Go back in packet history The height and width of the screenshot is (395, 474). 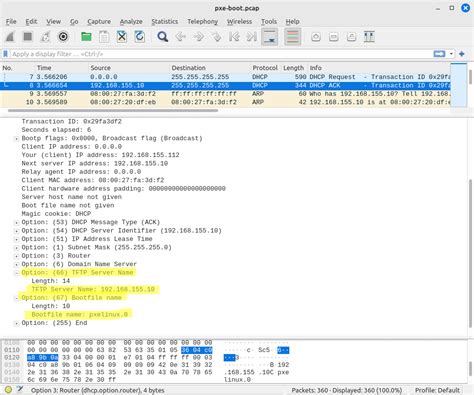pos(180,37)
